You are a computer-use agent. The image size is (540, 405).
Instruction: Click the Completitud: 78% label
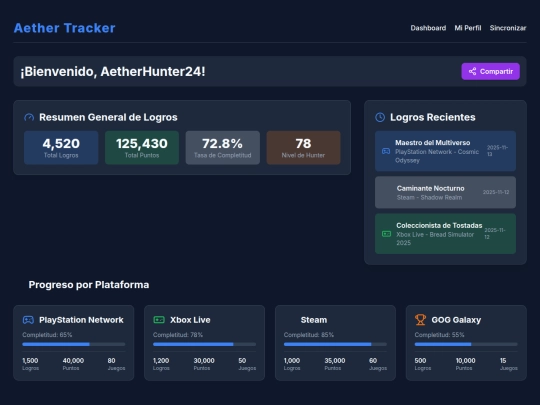point(178,335)
